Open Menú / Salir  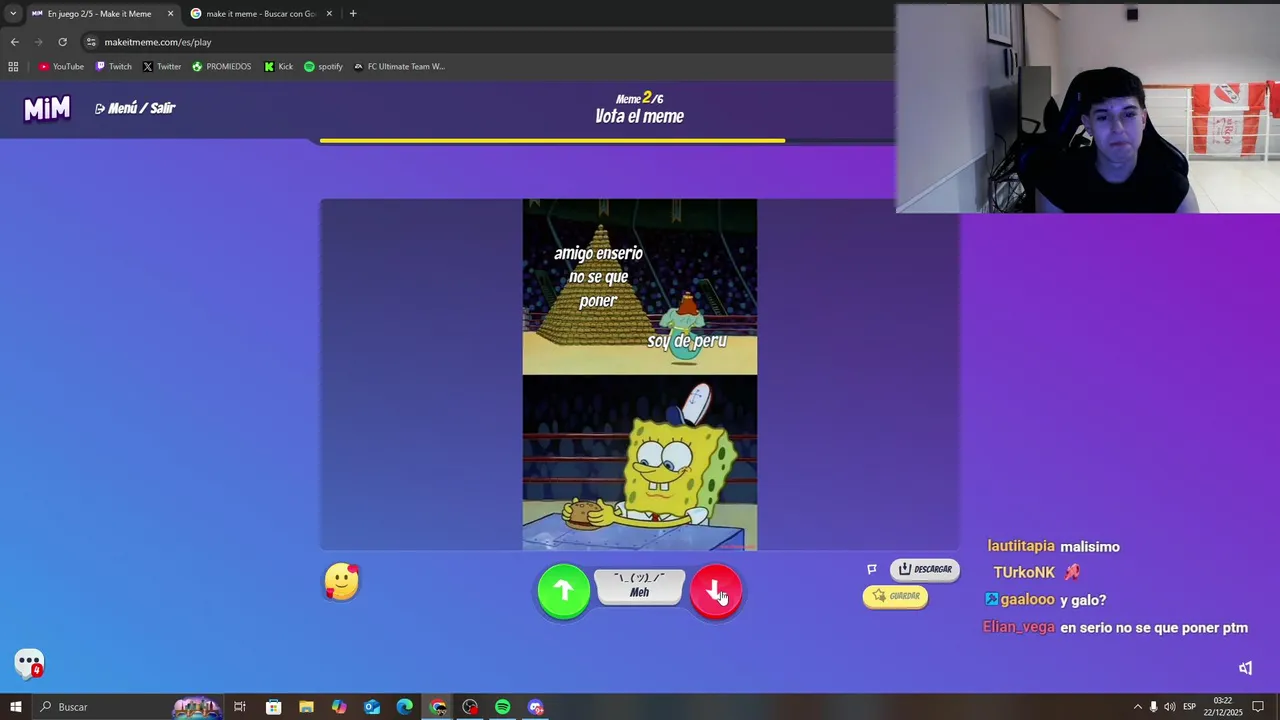[x=135, y=108]
